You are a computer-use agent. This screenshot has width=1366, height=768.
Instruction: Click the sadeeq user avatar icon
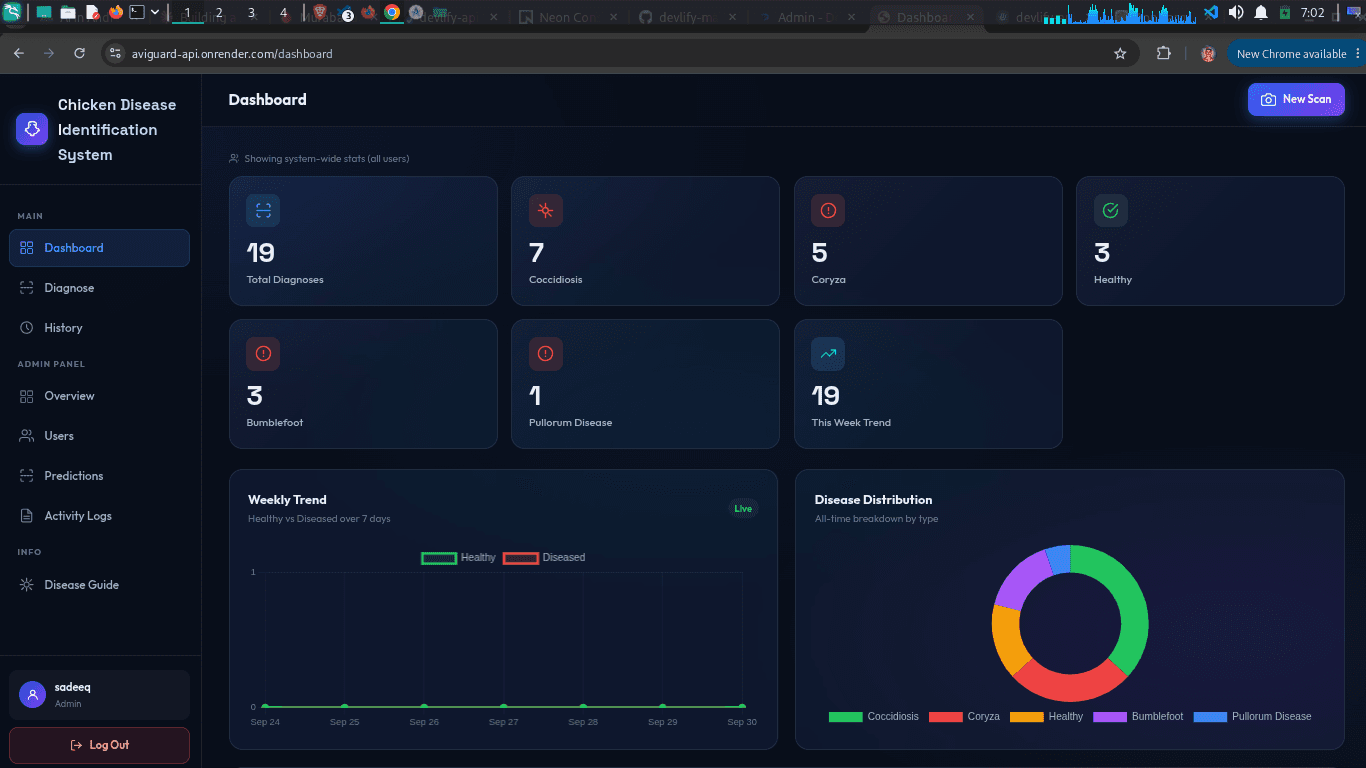(x=32, y=695)
